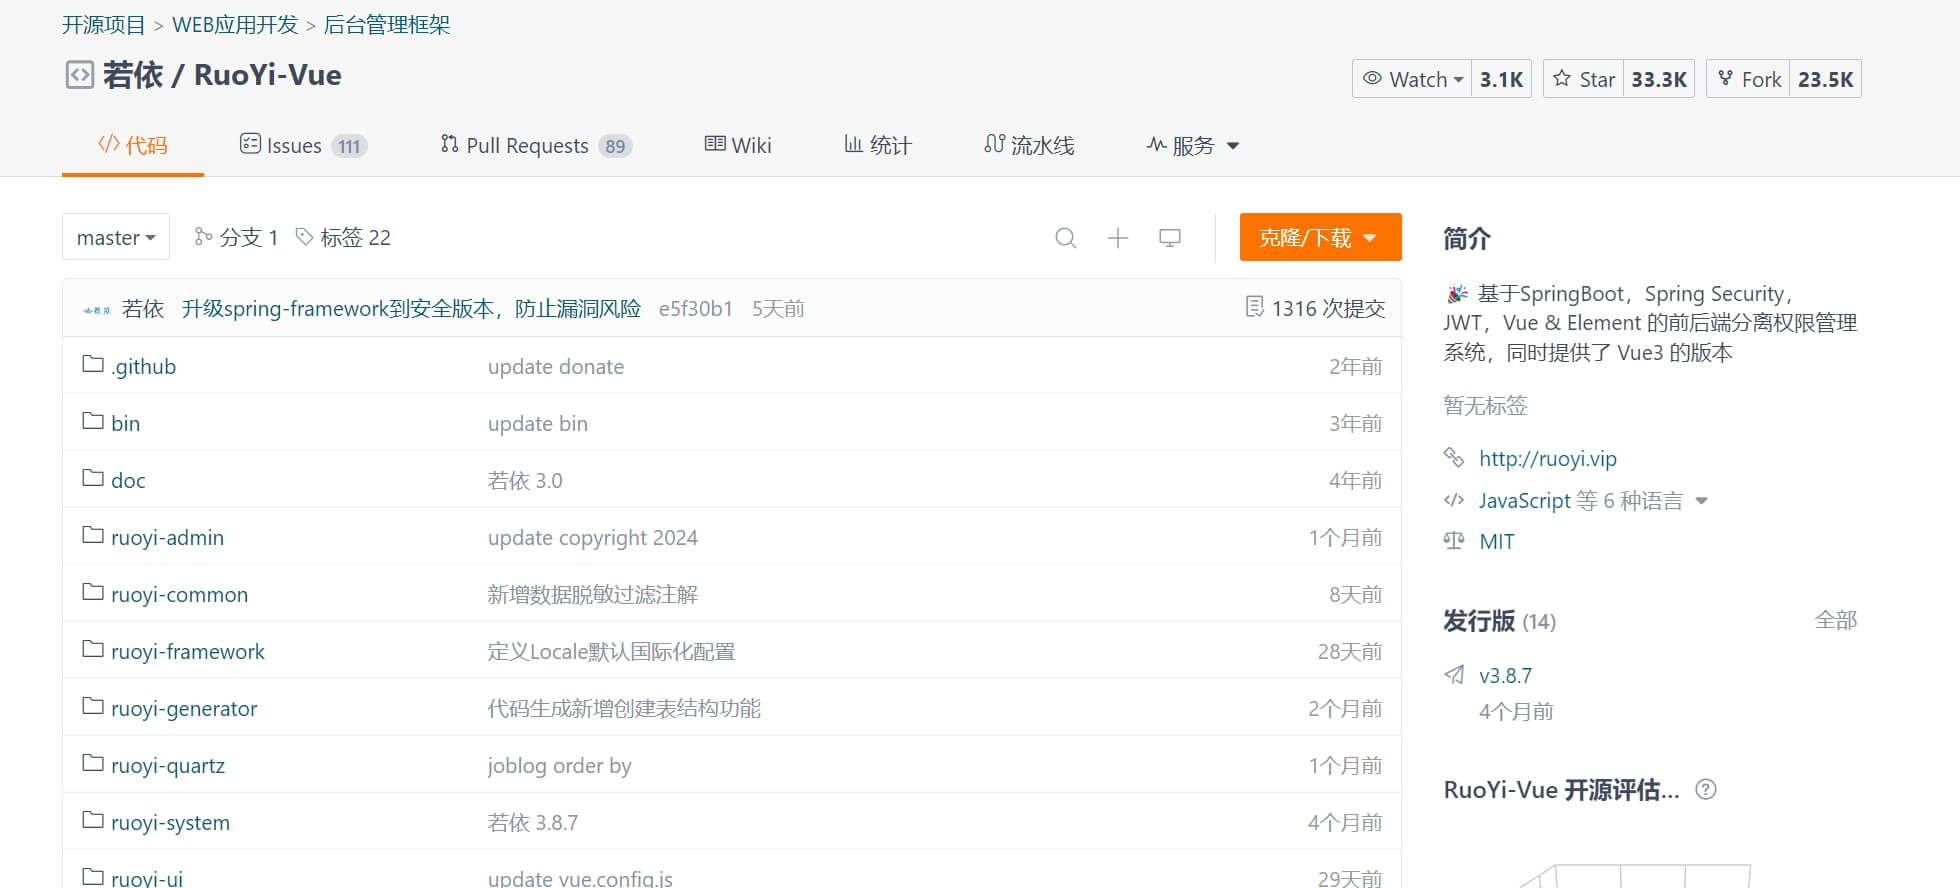Open the http://ruoyi.vip link

pos(1548,459)
